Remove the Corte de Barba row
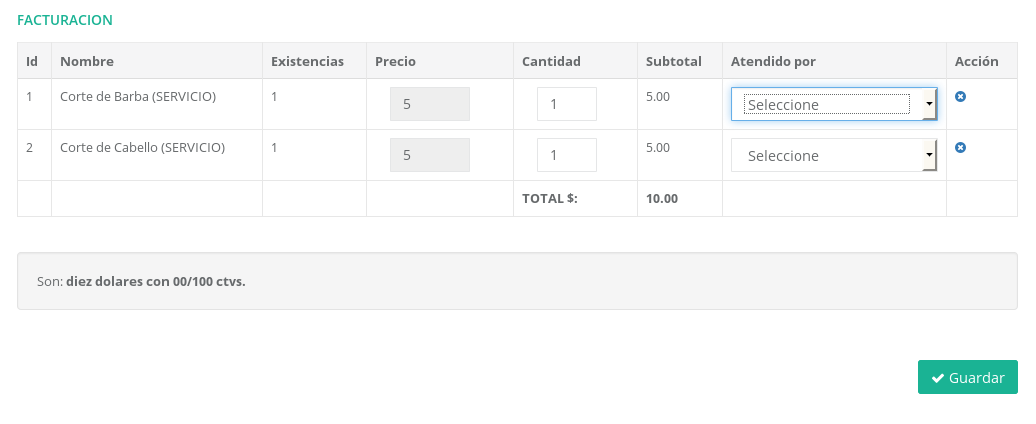Image resolution: width=1036 pixels, height=424 pixels. (x=960, y=97)
